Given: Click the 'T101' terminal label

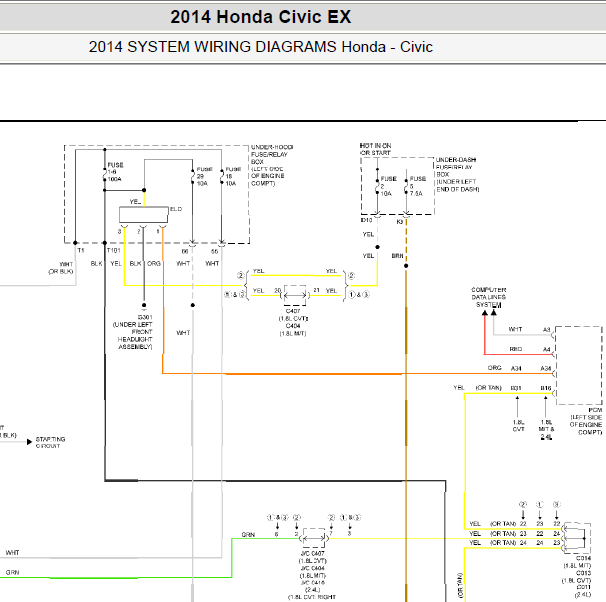Looking at the screenshot, I should pos(114,250).
